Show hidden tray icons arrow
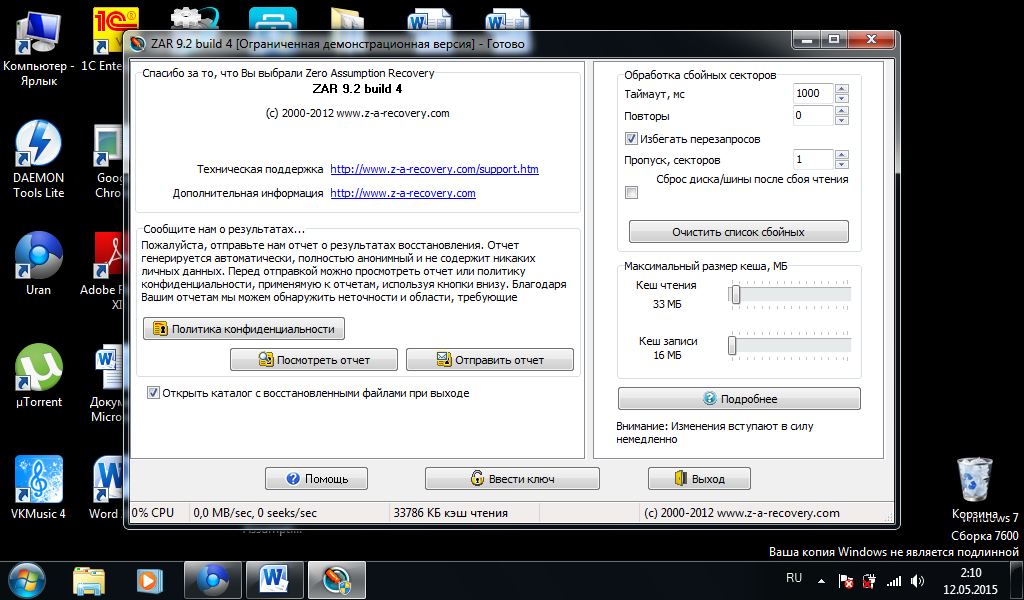 click(821, 580)
